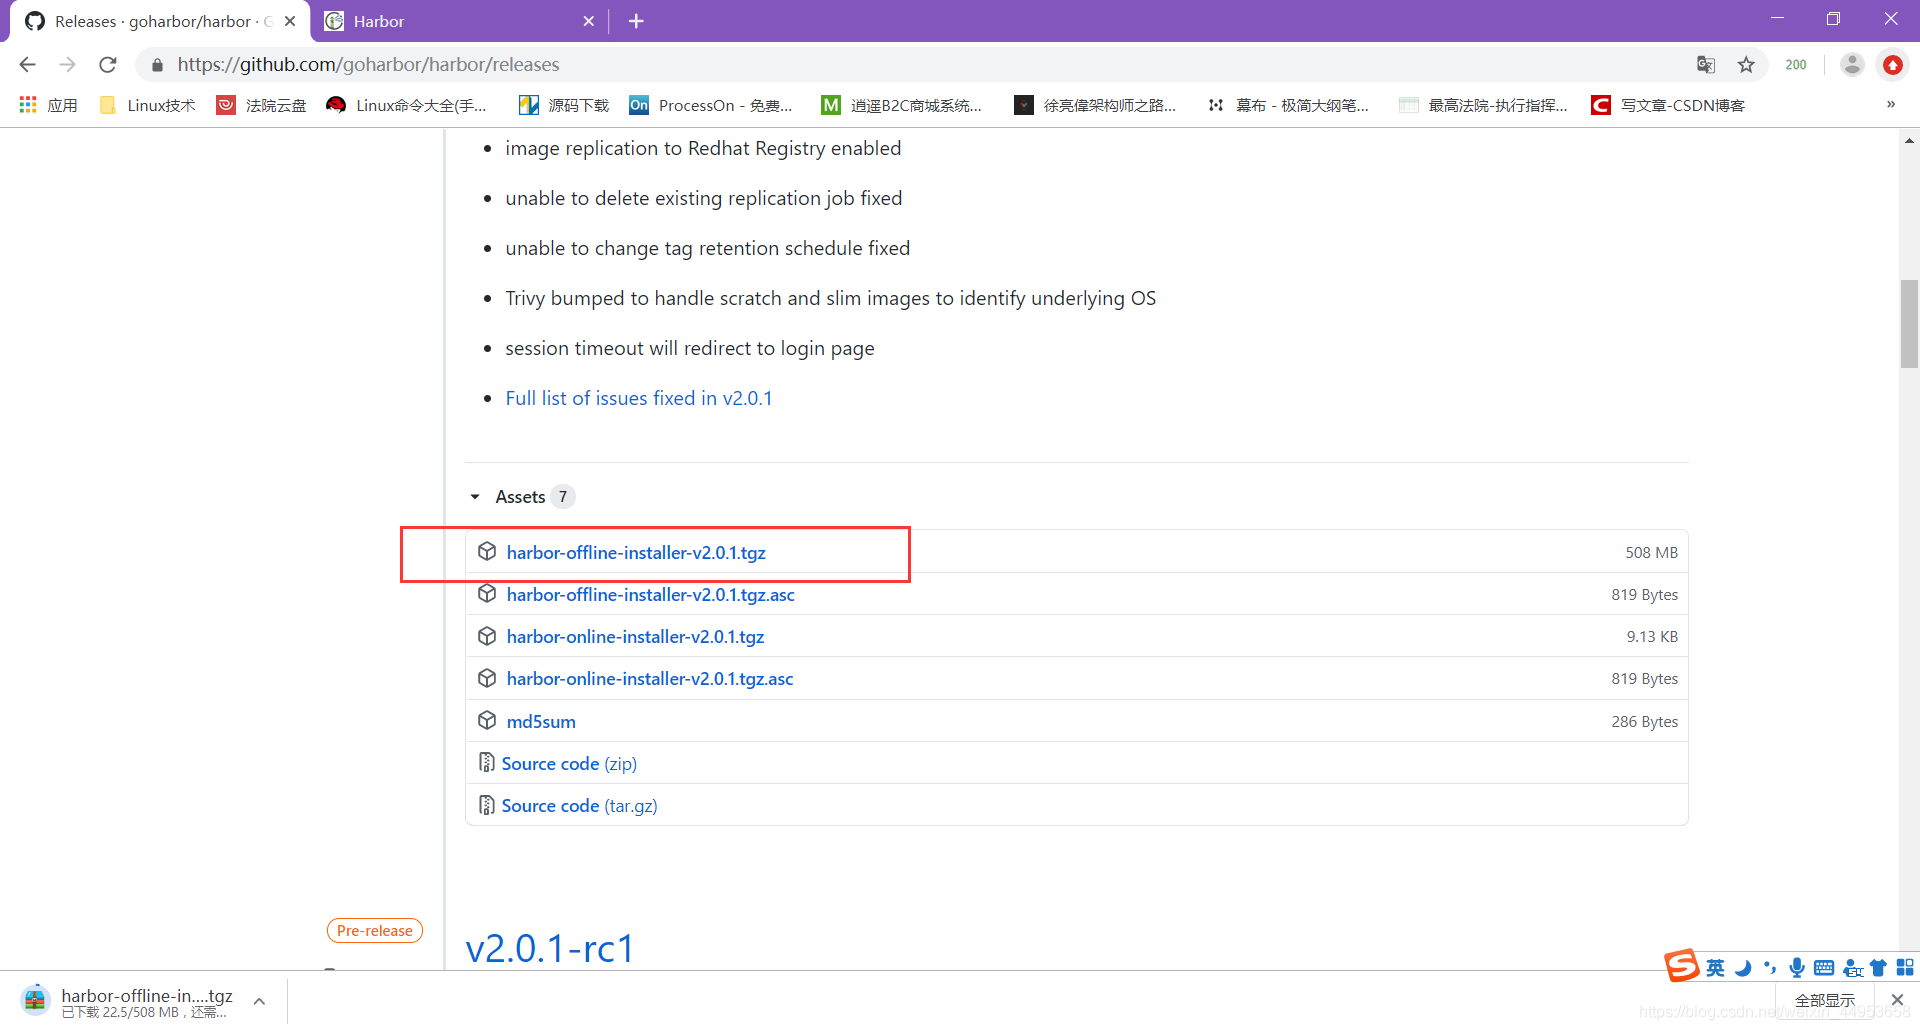This screenshot has width=1920, height=1030.
Task: Open the Linux命令大全 bookmark
Action: point(407,105)
